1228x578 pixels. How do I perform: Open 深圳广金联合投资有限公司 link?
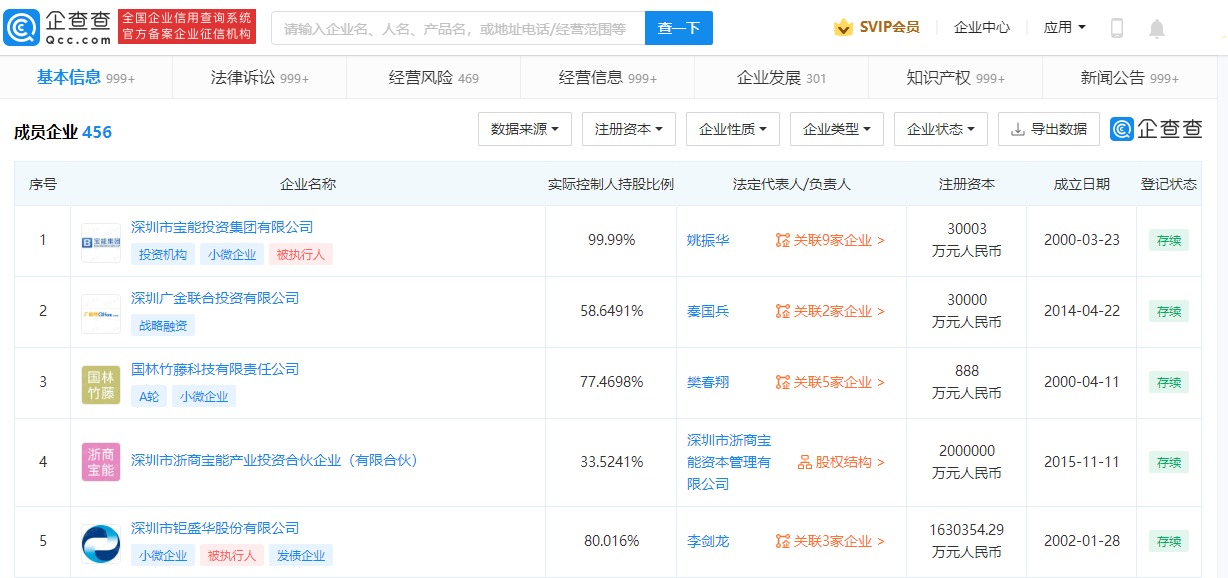[x=215, y=298]
